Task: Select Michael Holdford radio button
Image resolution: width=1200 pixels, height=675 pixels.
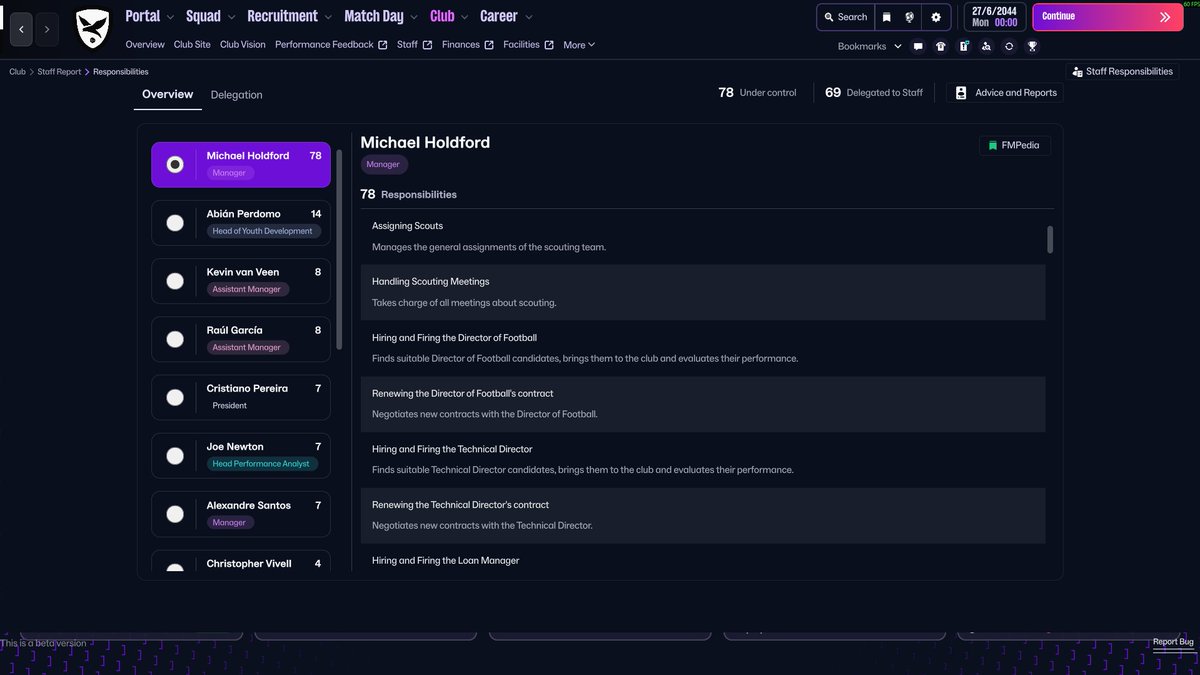Action: click(x=175, y=165)
